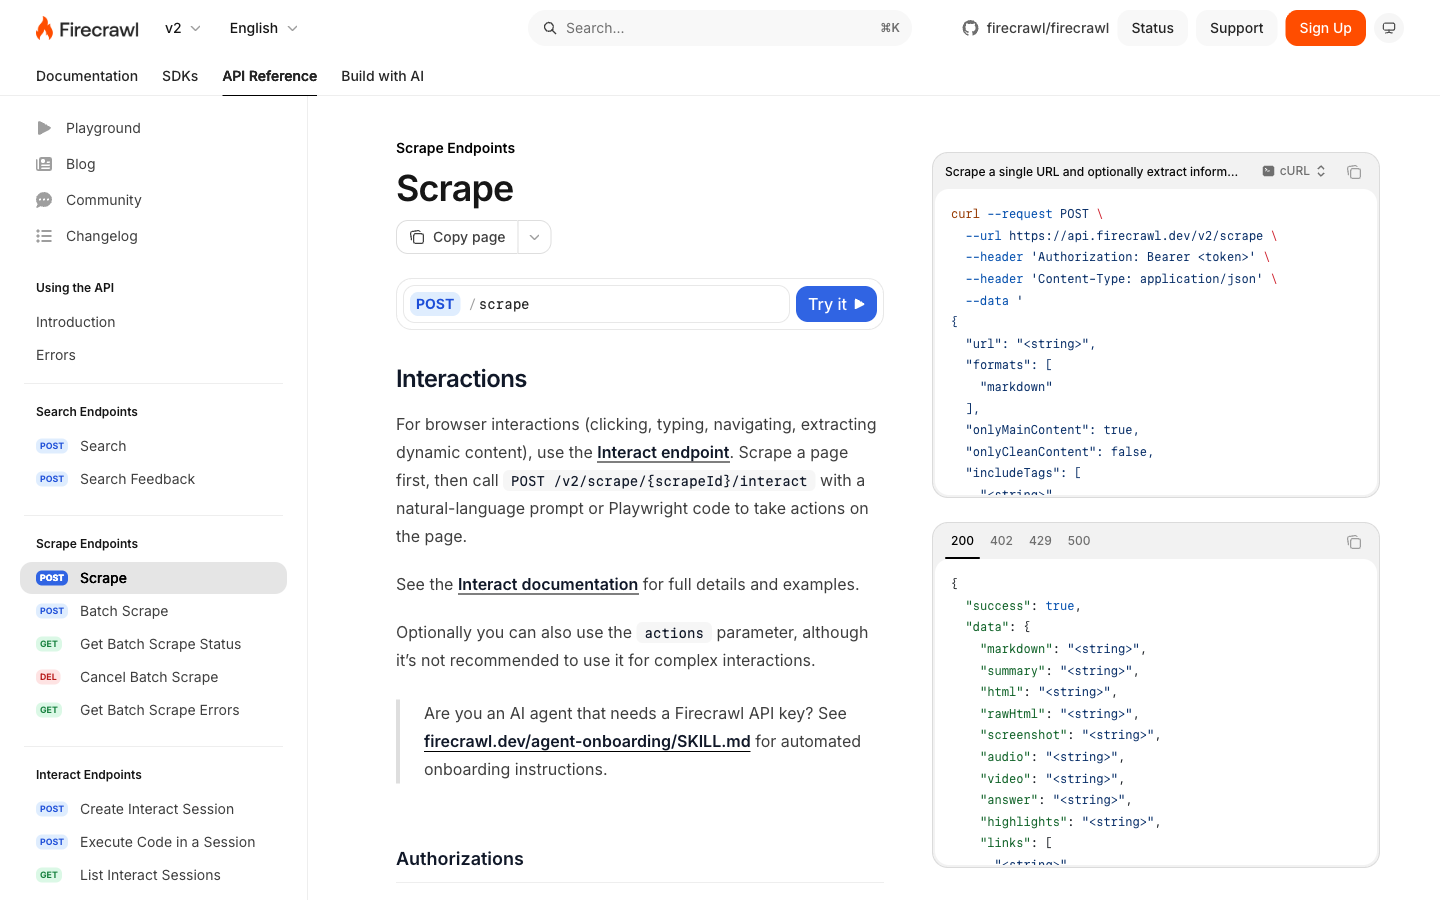Follow the Interact endpoint link
This screenshot has width=1440, height=900.
click(663, 452)
